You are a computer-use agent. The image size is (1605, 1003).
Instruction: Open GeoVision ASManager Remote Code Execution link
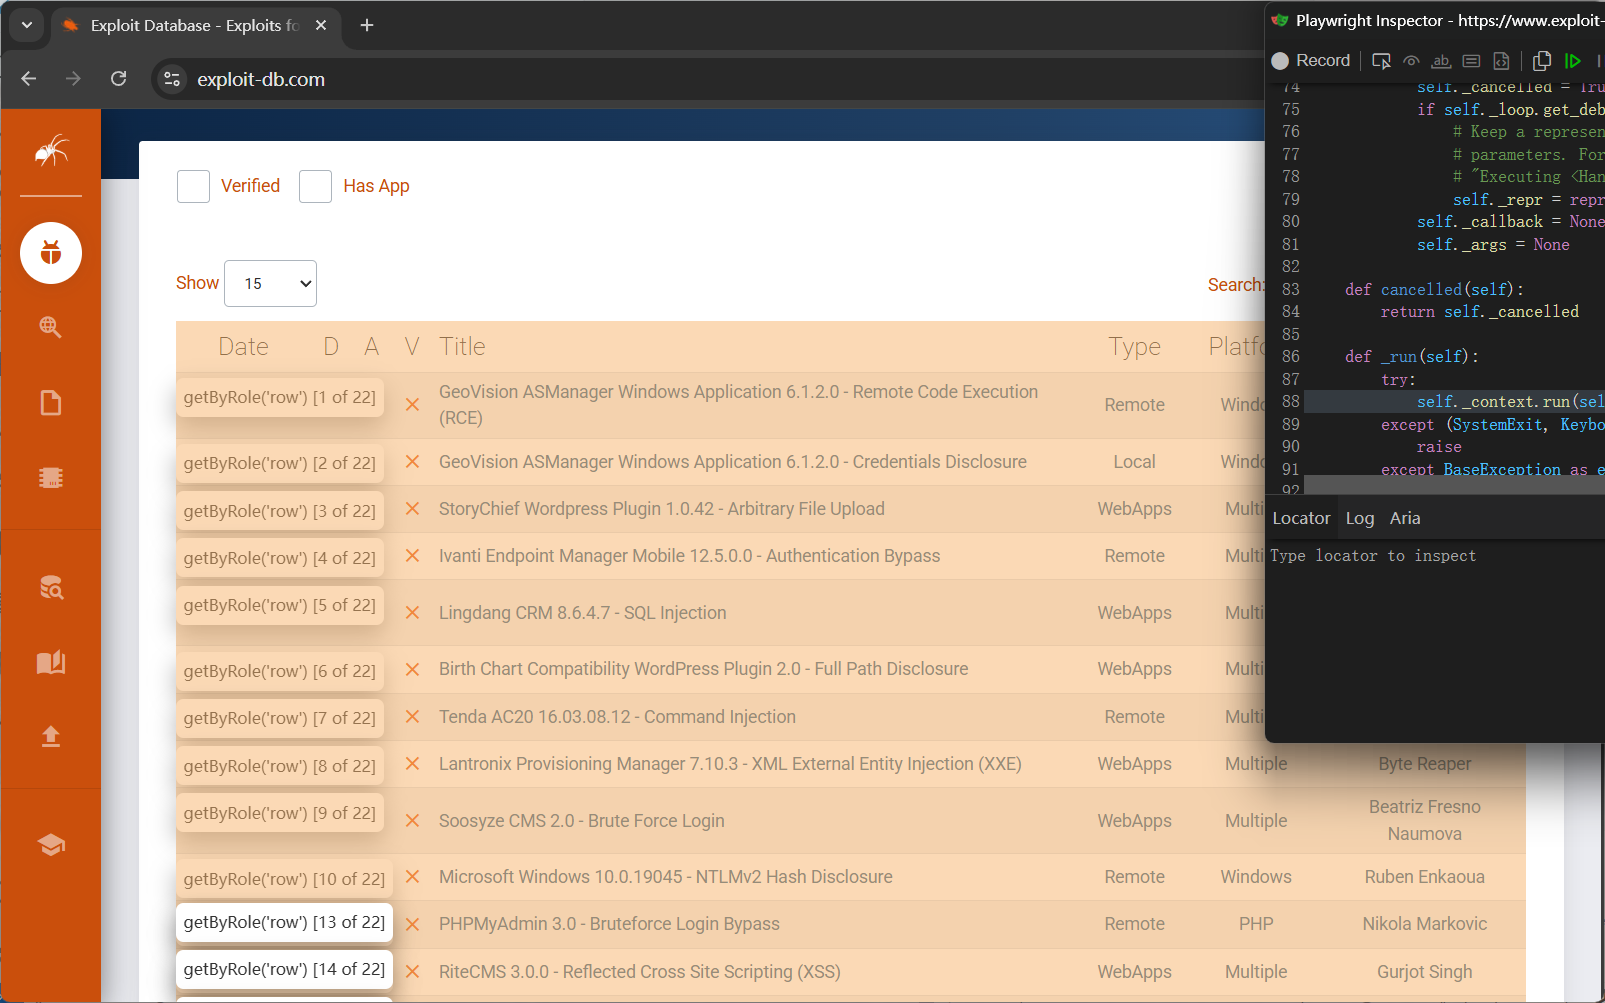[738, 405]
